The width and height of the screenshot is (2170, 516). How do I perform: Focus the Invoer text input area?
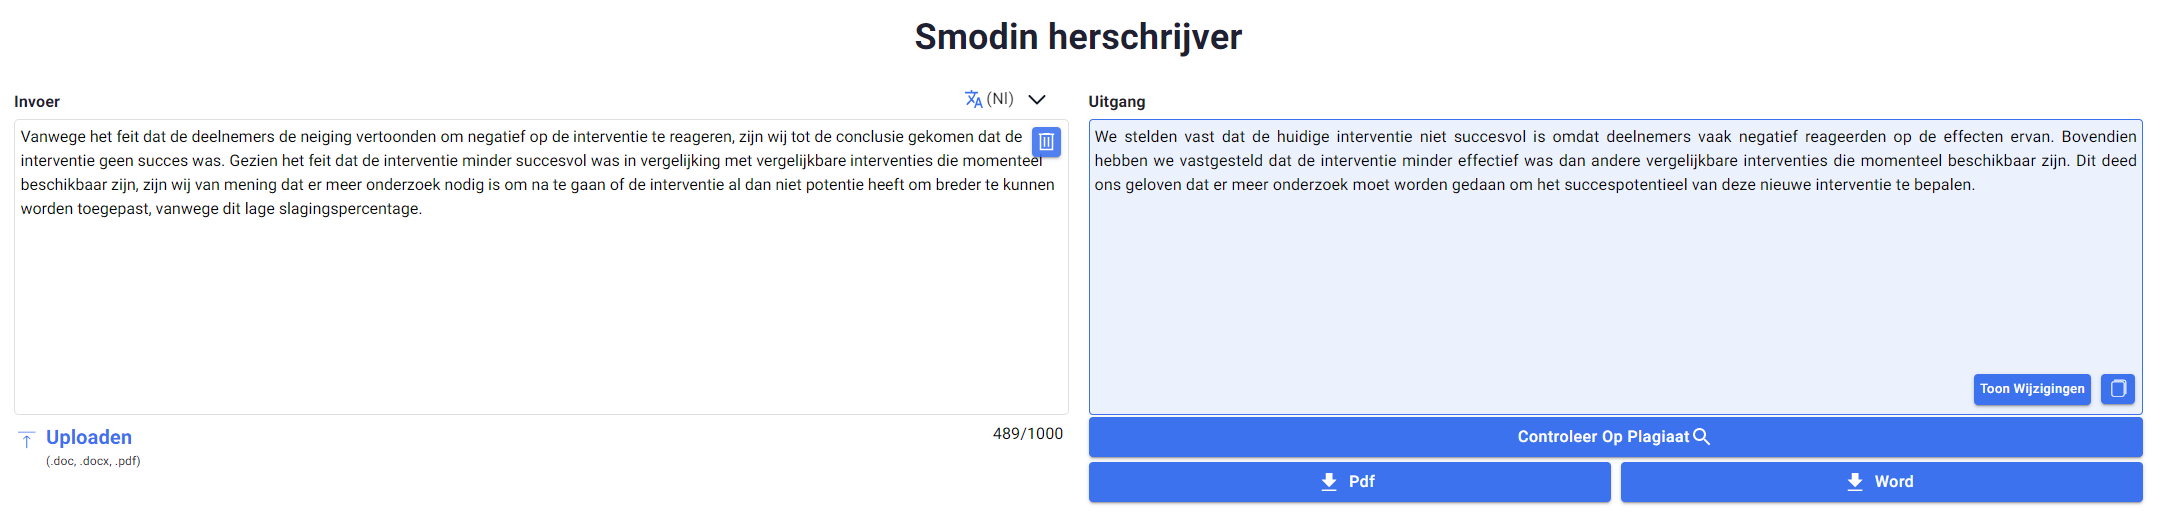click(541, 267)
